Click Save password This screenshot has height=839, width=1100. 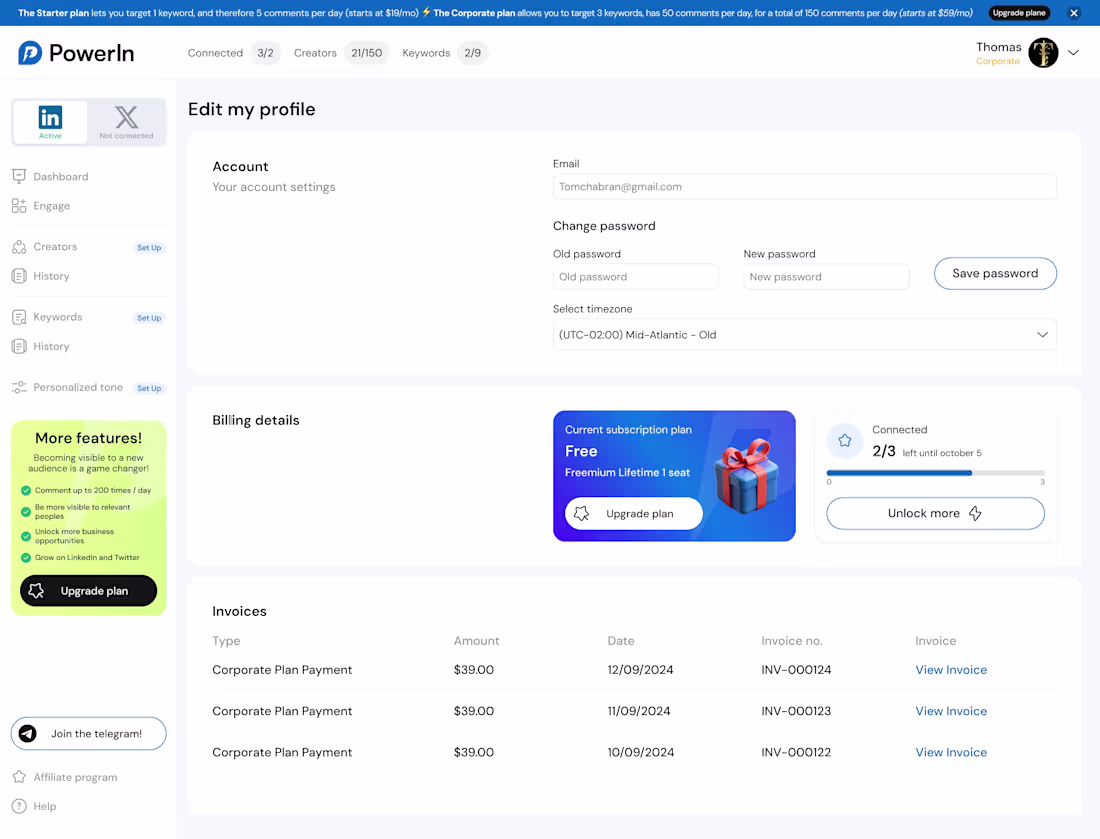995,273
